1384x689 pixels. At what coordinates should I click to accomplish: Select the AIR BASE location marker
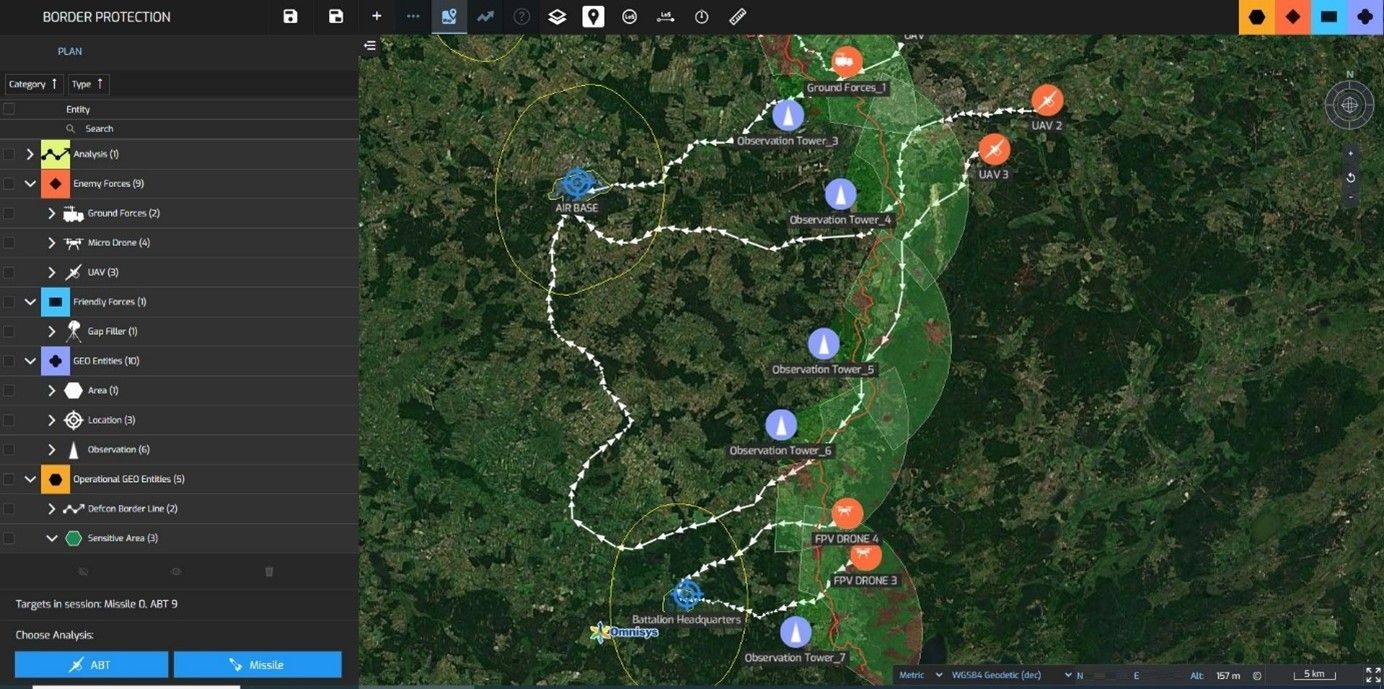click(576, 183)
